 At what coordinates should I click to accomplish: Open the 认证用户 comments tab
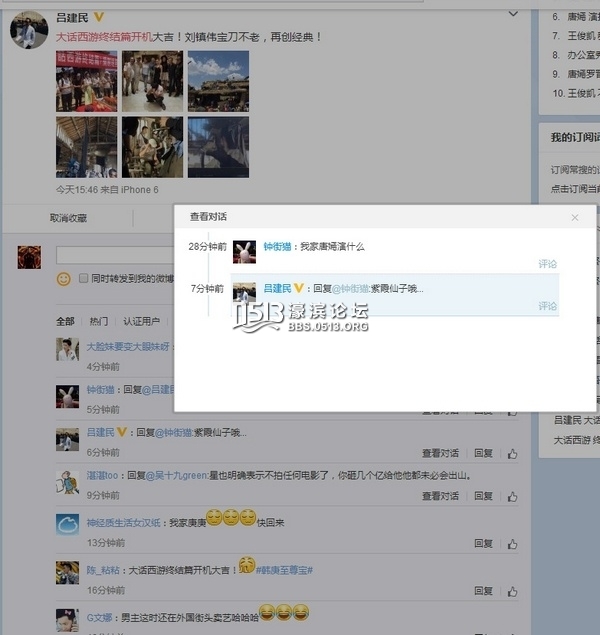[141, 321]
